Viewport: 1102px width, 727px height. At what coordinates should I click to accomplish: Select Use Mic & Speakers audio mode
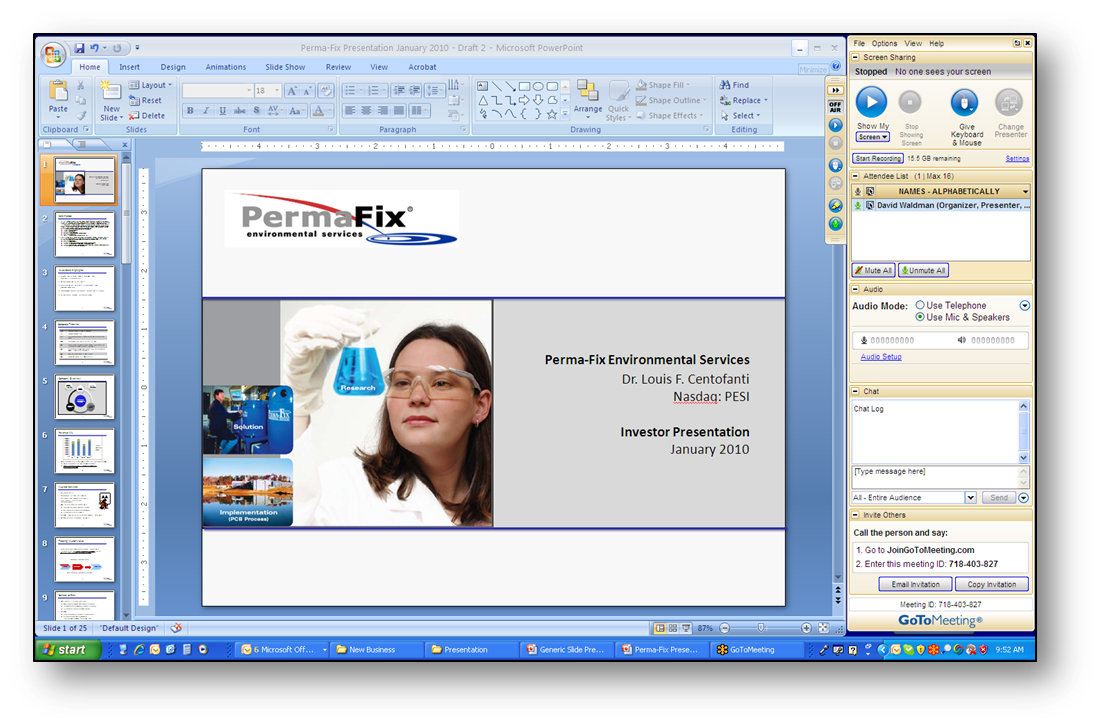(x=920, y=317)
